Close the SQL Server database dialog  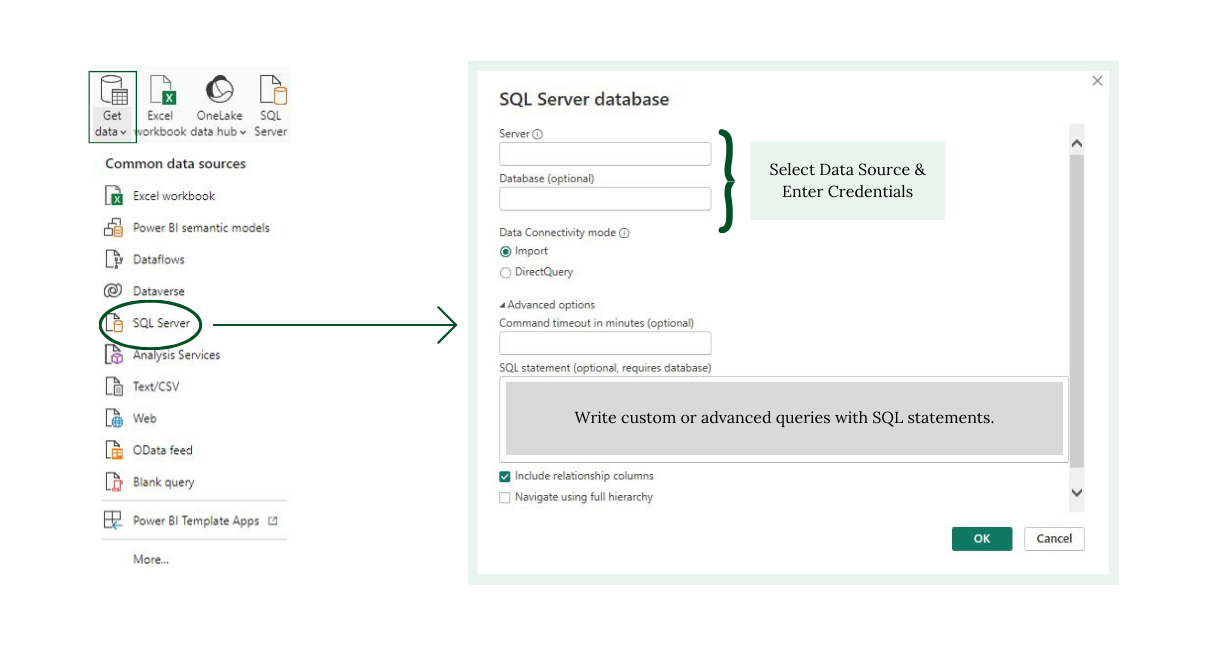1097,81
